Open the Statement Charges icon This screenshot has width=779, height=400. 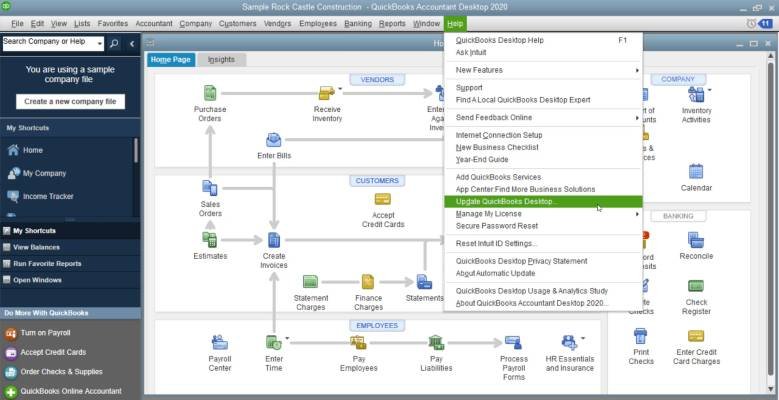[311, 282]
